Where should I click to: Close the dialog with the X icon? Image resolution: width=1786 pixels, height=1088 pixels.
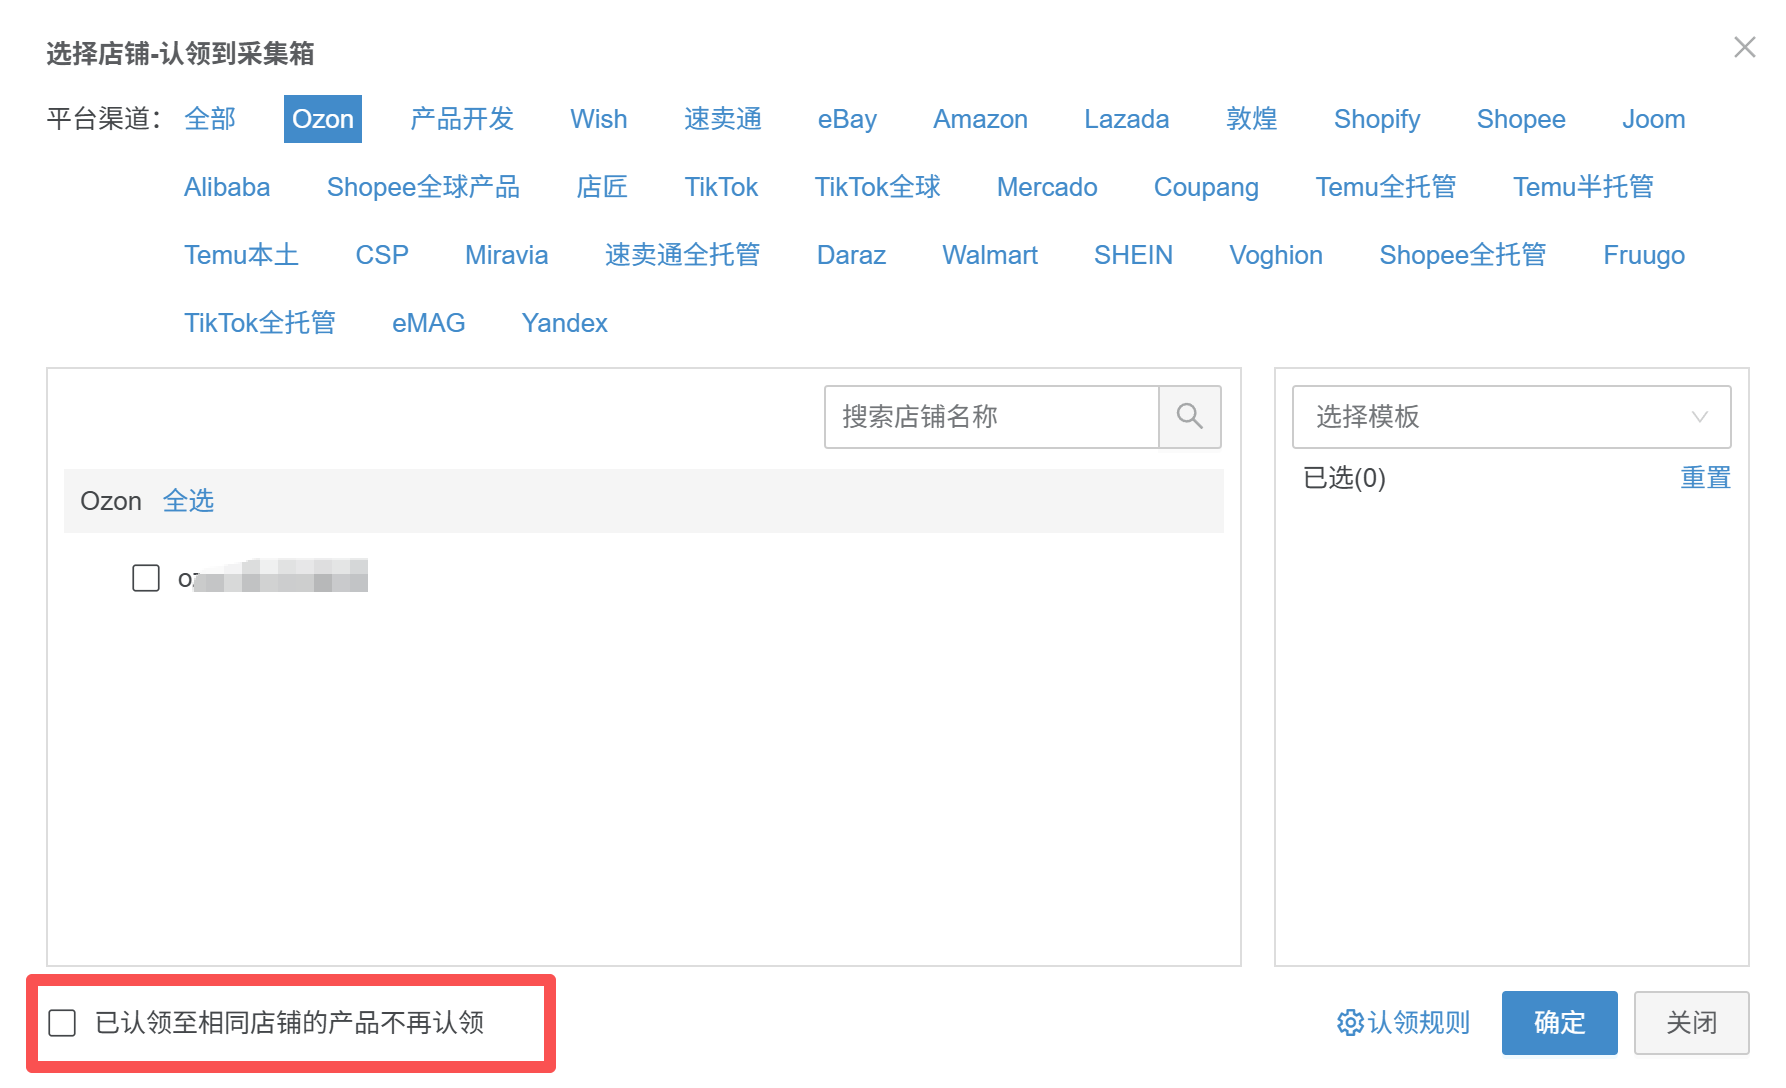pos(1745,47)
